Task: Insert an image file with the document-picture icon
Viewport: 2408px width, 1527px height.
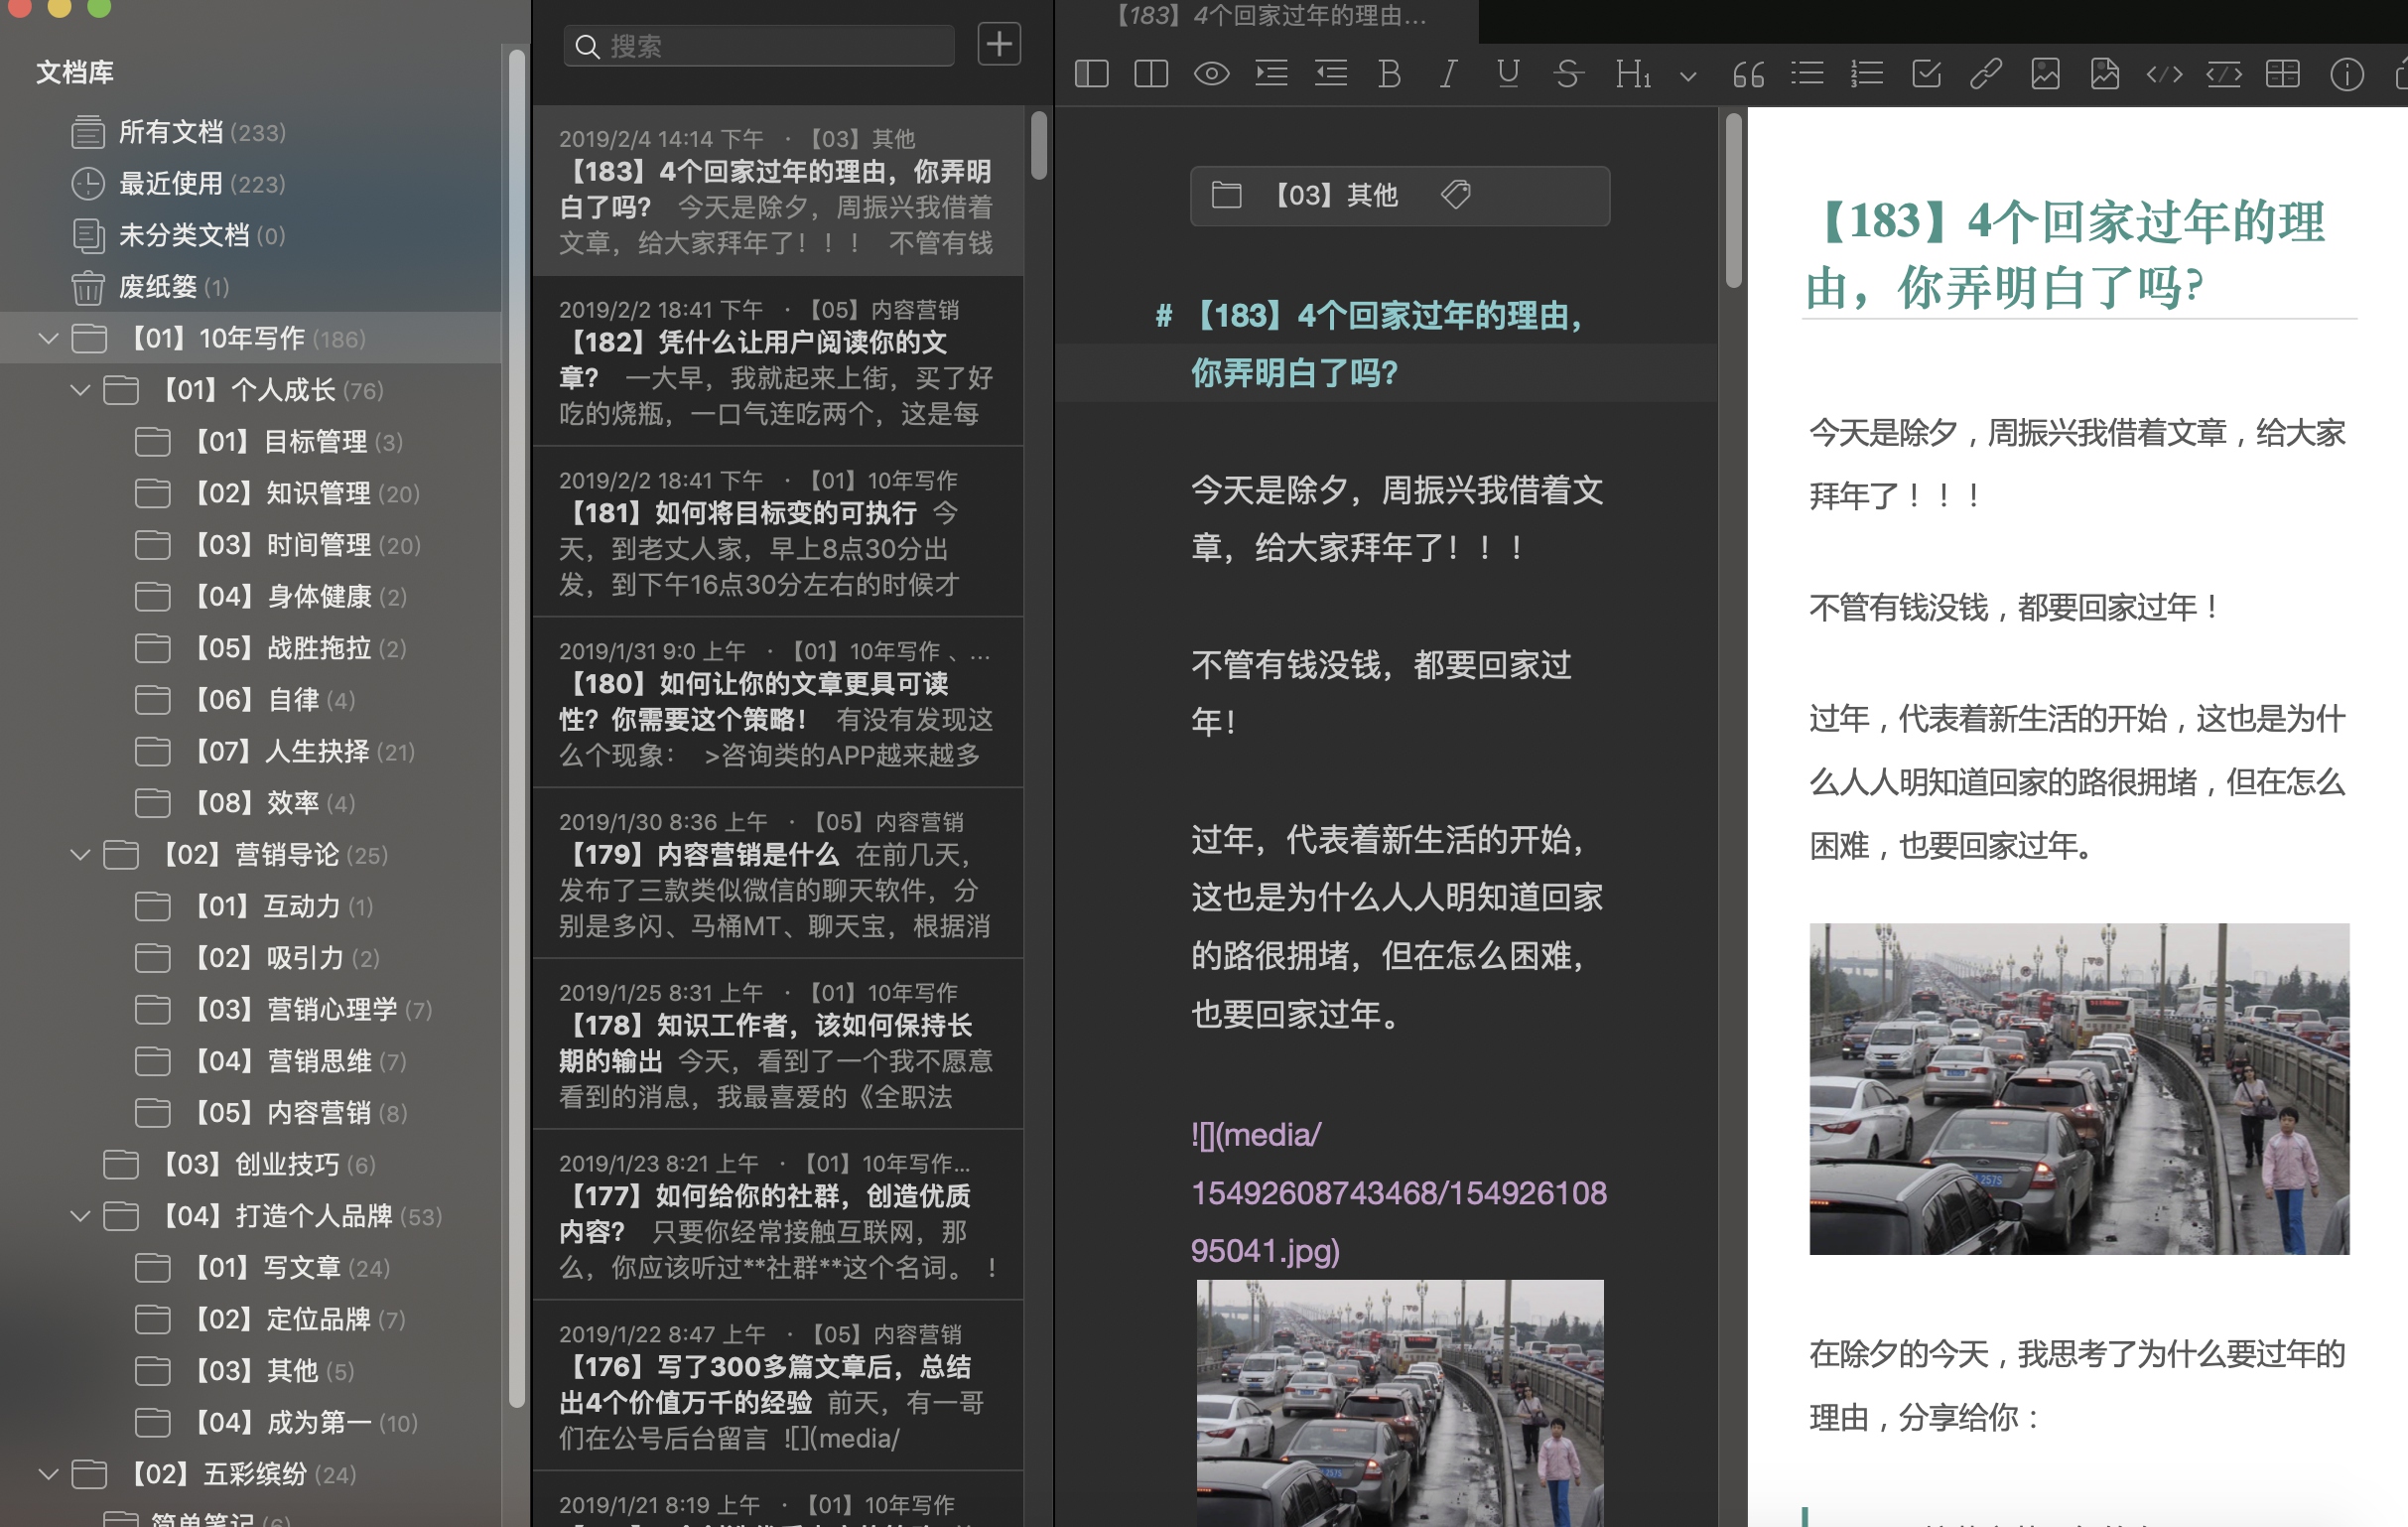Action: pyautogui.click(x=2104, y=74)
